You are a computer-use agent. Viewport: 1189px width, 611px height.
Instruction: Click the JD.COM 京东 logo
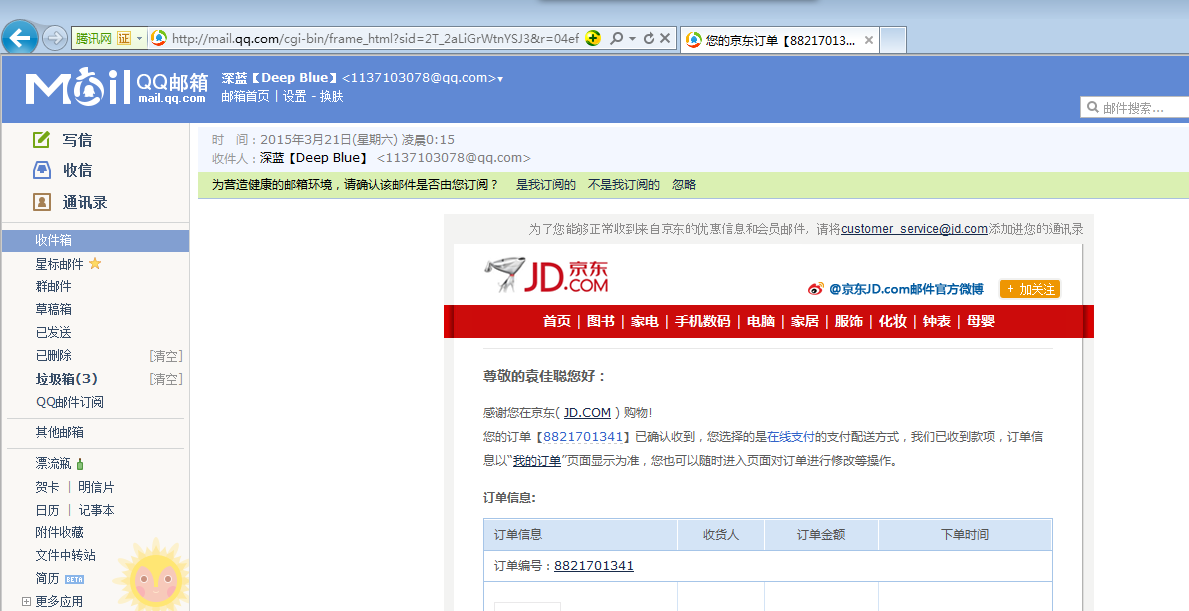[547, 276]
